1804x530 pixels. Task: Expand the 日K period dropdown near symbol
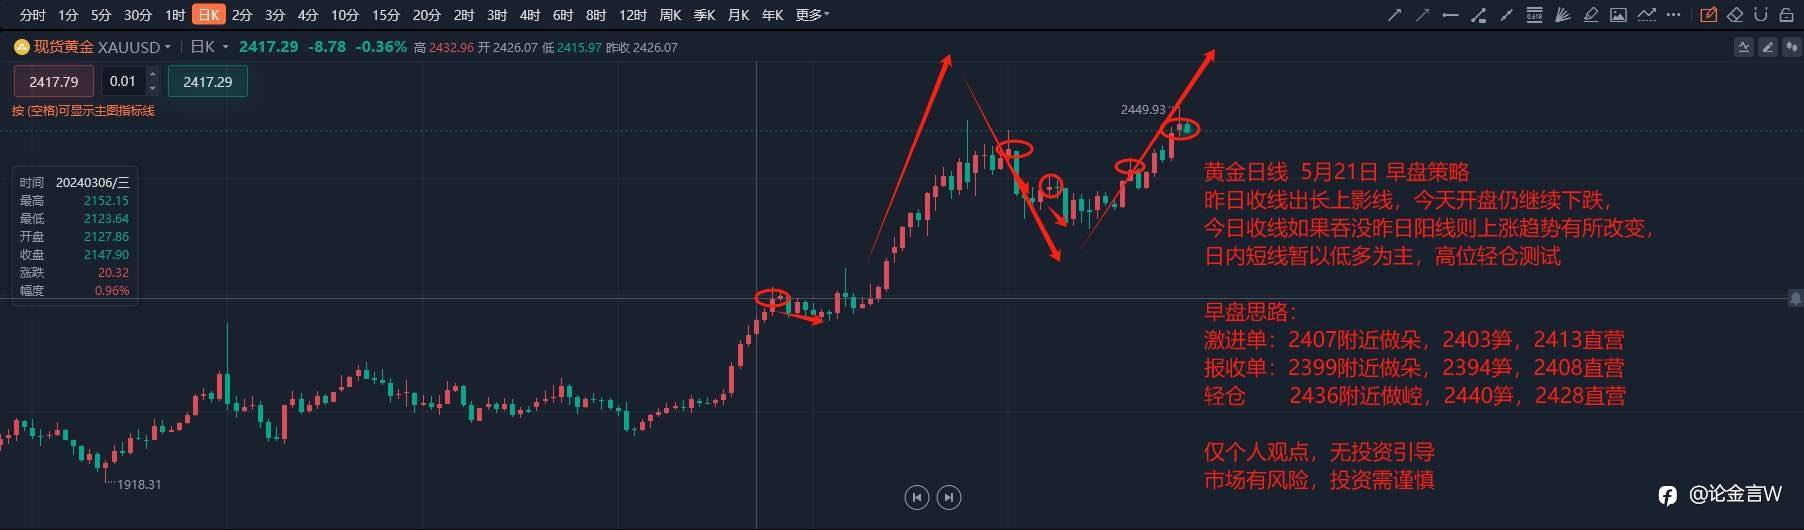pyautogui.click(x=209, y=47)
